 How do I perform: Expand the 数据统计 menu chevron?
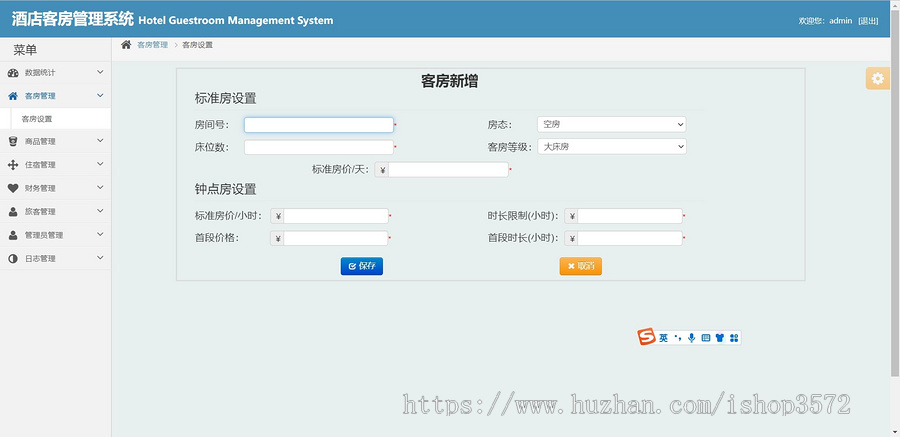100,72
